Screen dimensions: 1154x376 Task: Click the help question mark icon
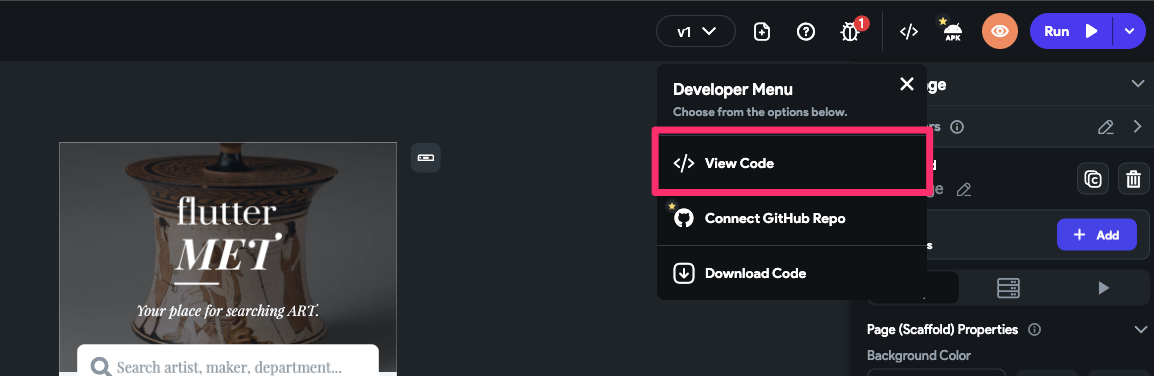806,32
